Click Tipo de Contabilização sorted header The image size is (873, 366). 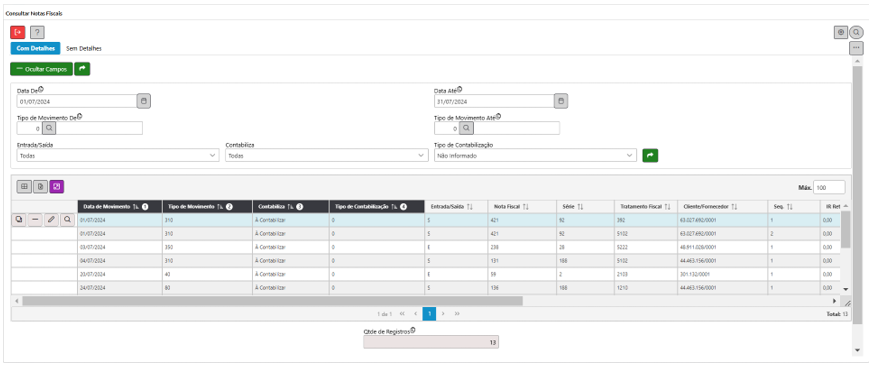click(377, 207)
